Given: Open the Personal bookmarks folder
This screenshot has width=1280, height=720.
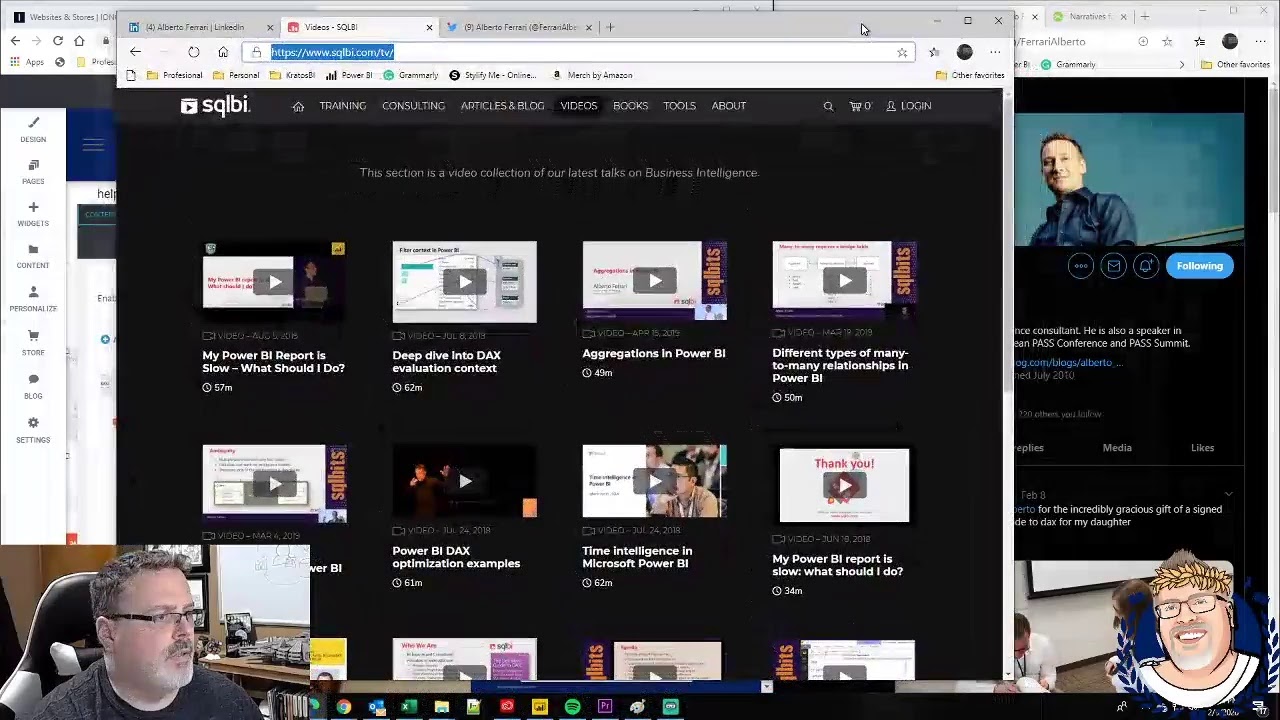Looking at the screenshot, I should (236, 75).
